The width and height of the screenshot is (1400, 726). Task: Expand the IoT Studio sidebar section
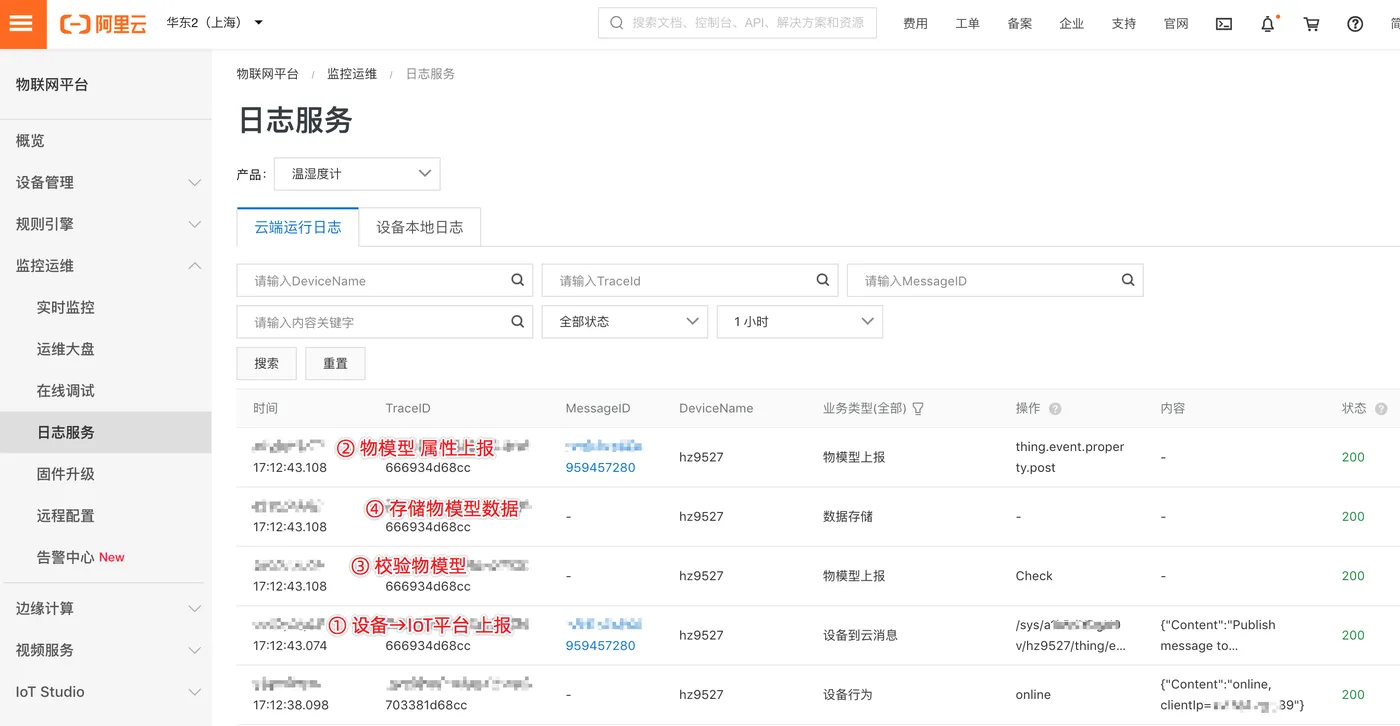pos(106,692)
